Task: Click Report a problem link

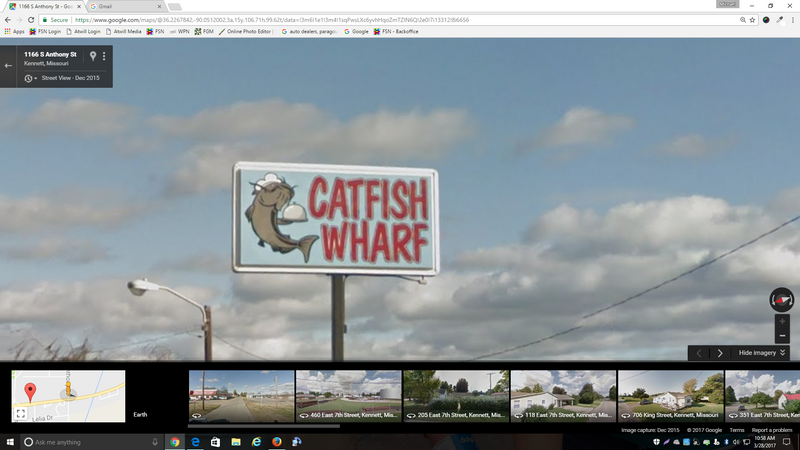Action: tap(772, 430)
